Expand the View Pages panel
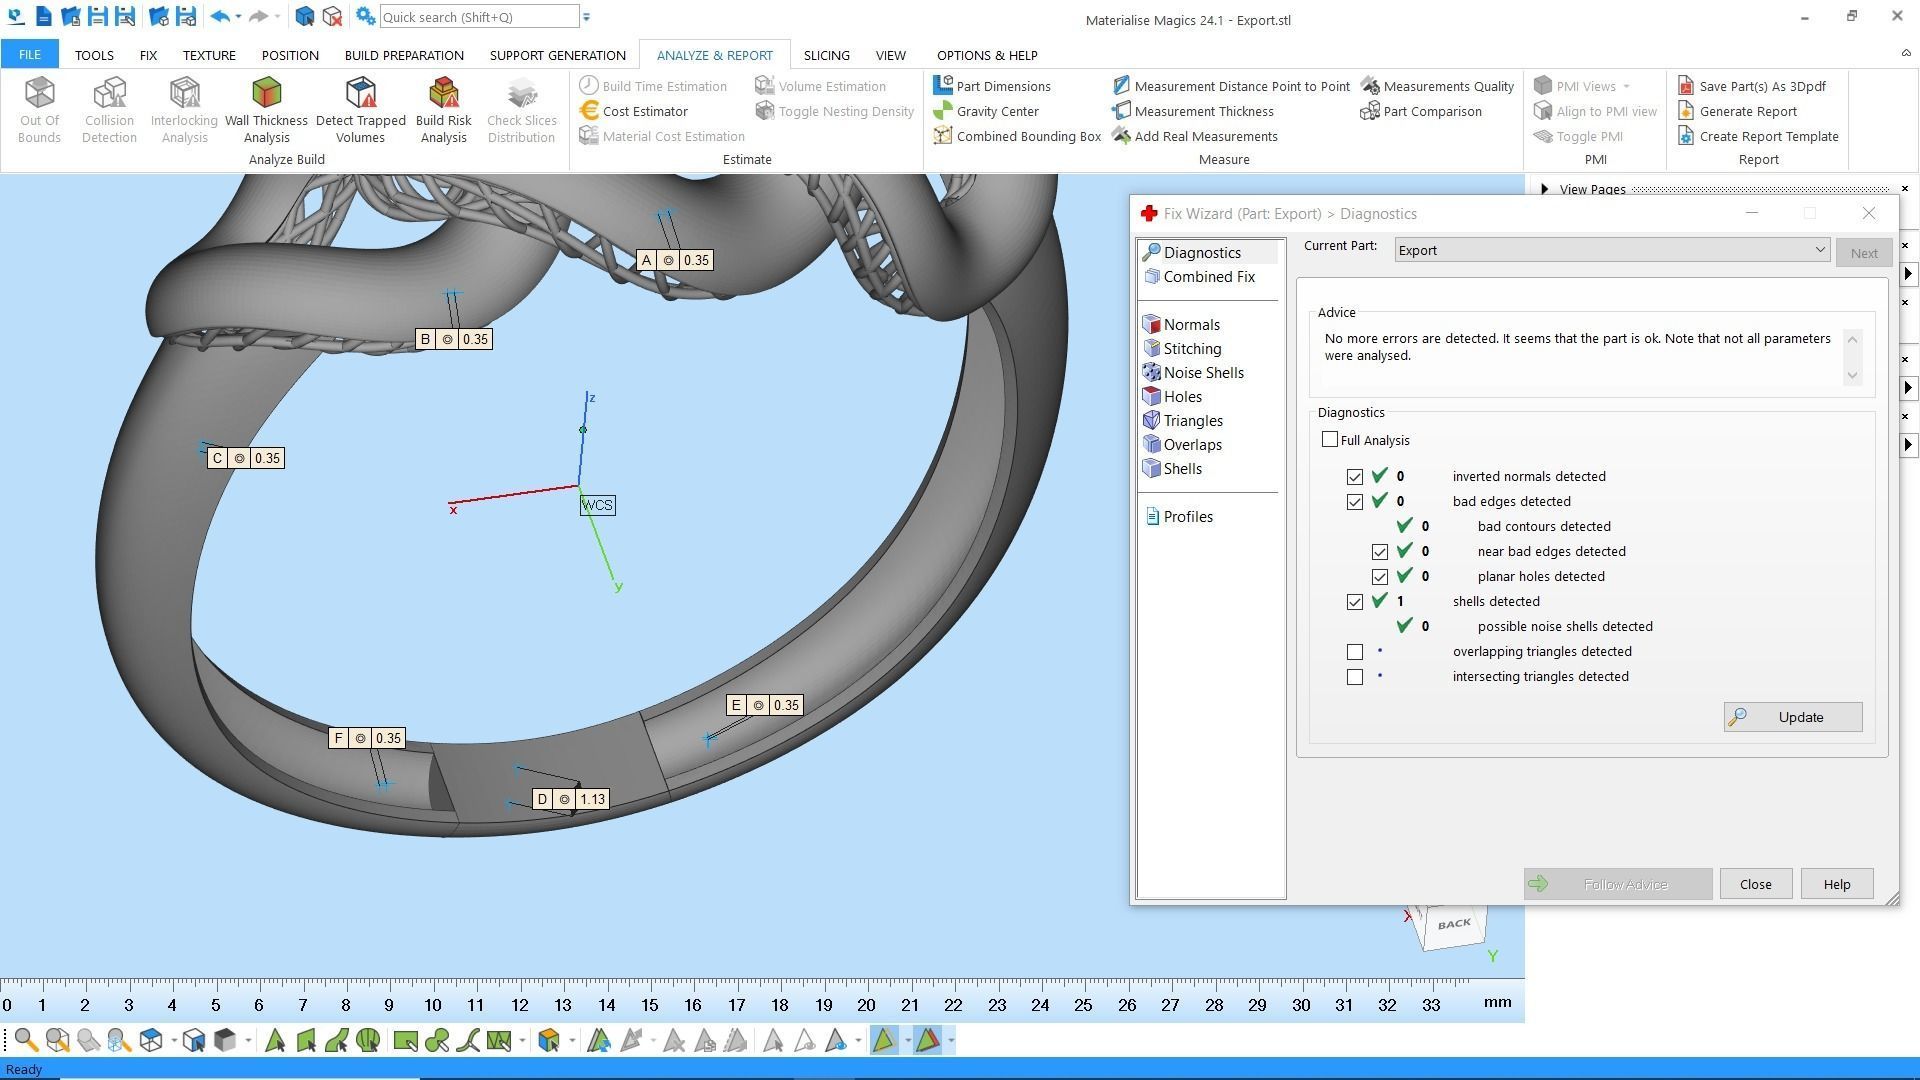This screenshot has height=1080, width=1920. point(1545,189)
